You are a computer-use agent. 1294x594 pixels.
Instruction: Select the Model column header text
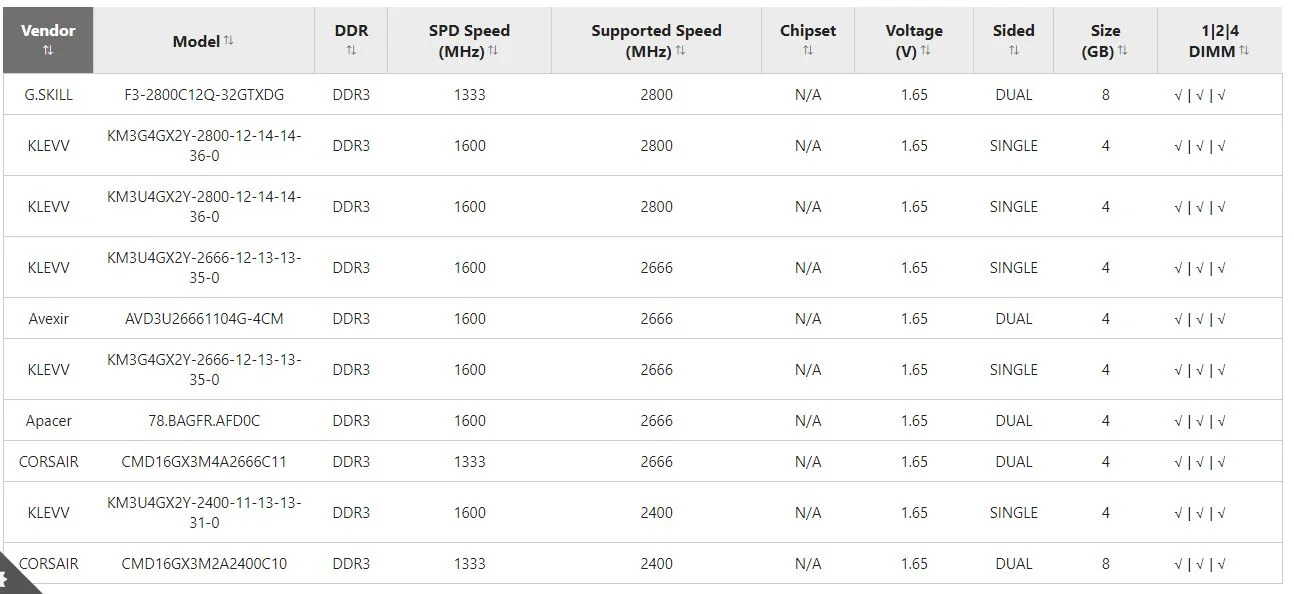pos(196,41)
